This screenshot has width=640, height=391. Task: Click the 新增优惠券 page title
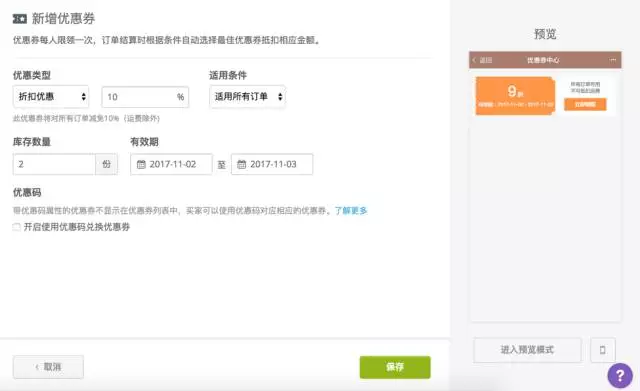(x=63, y=18)
